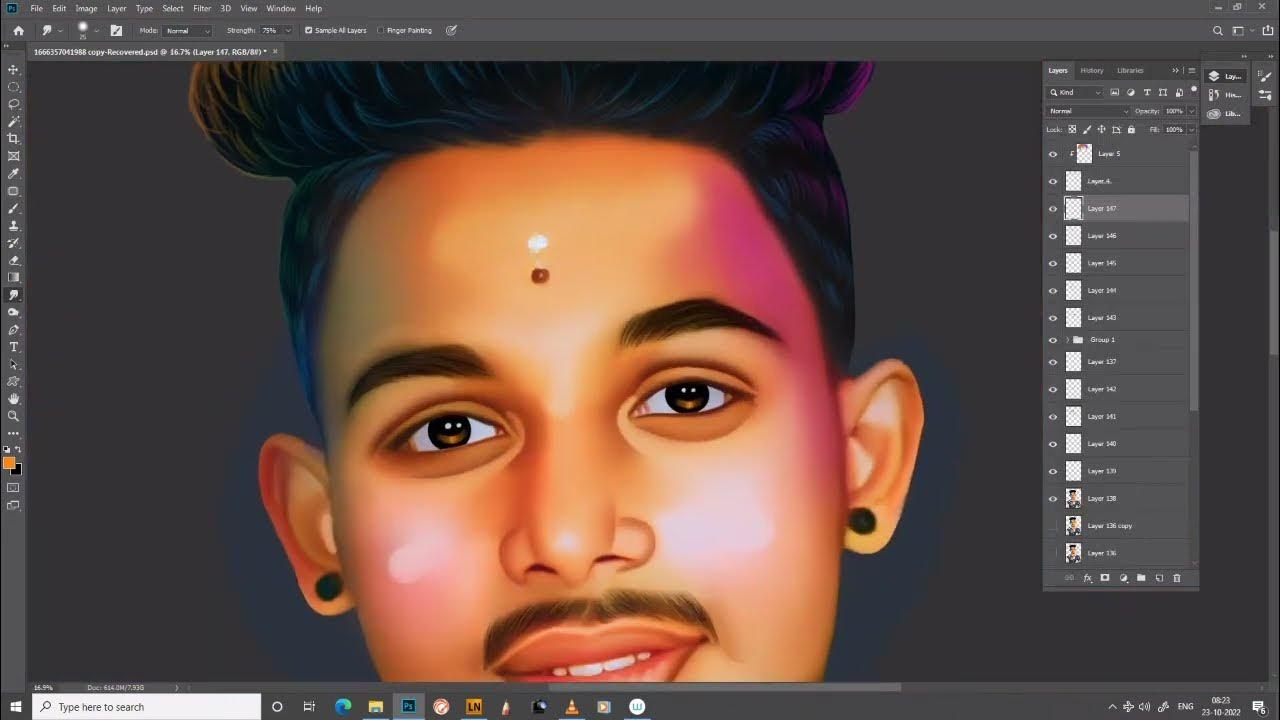
Task: Create a new layer with plus icon
Action: click(x=1159, y=578)
